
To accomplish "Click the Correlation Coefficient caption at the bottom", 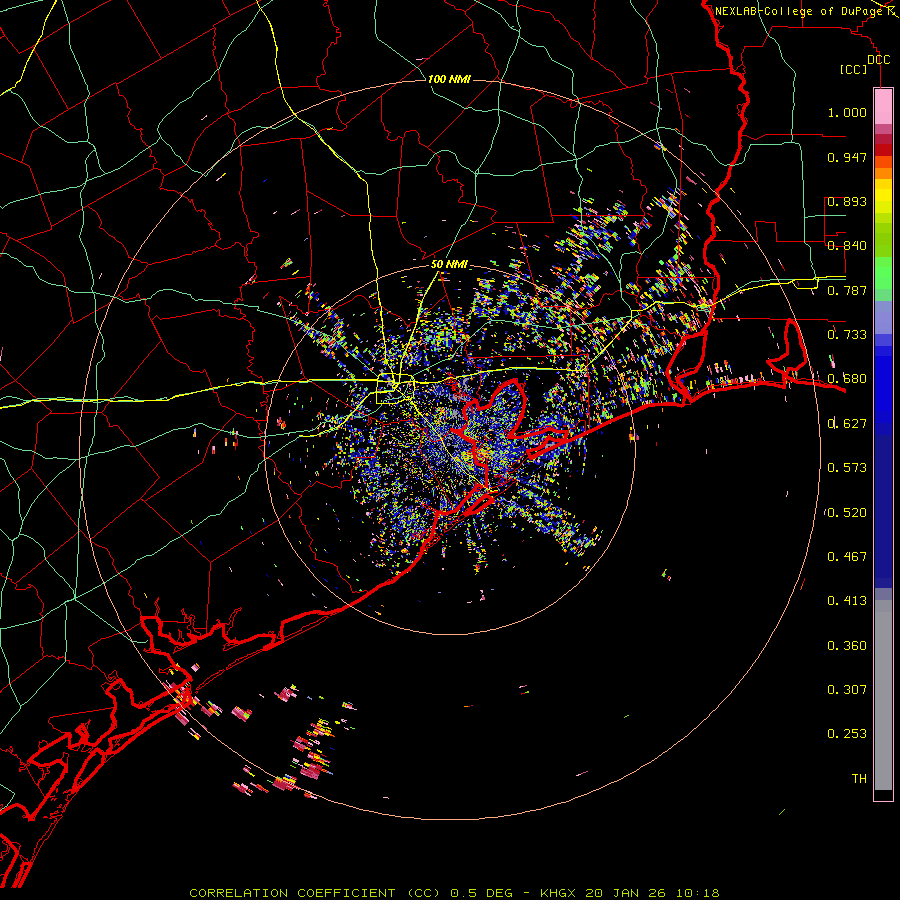I will pos(454,893).
